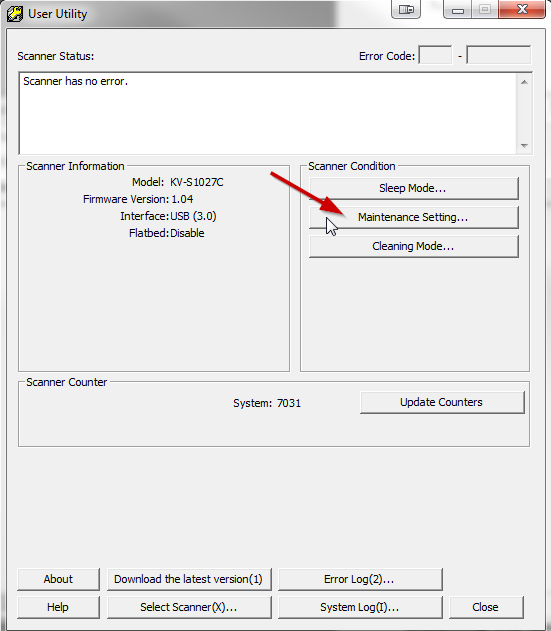Click the Scanner Status label
This screenshot has width=551, height=631.
pos(56,56)
